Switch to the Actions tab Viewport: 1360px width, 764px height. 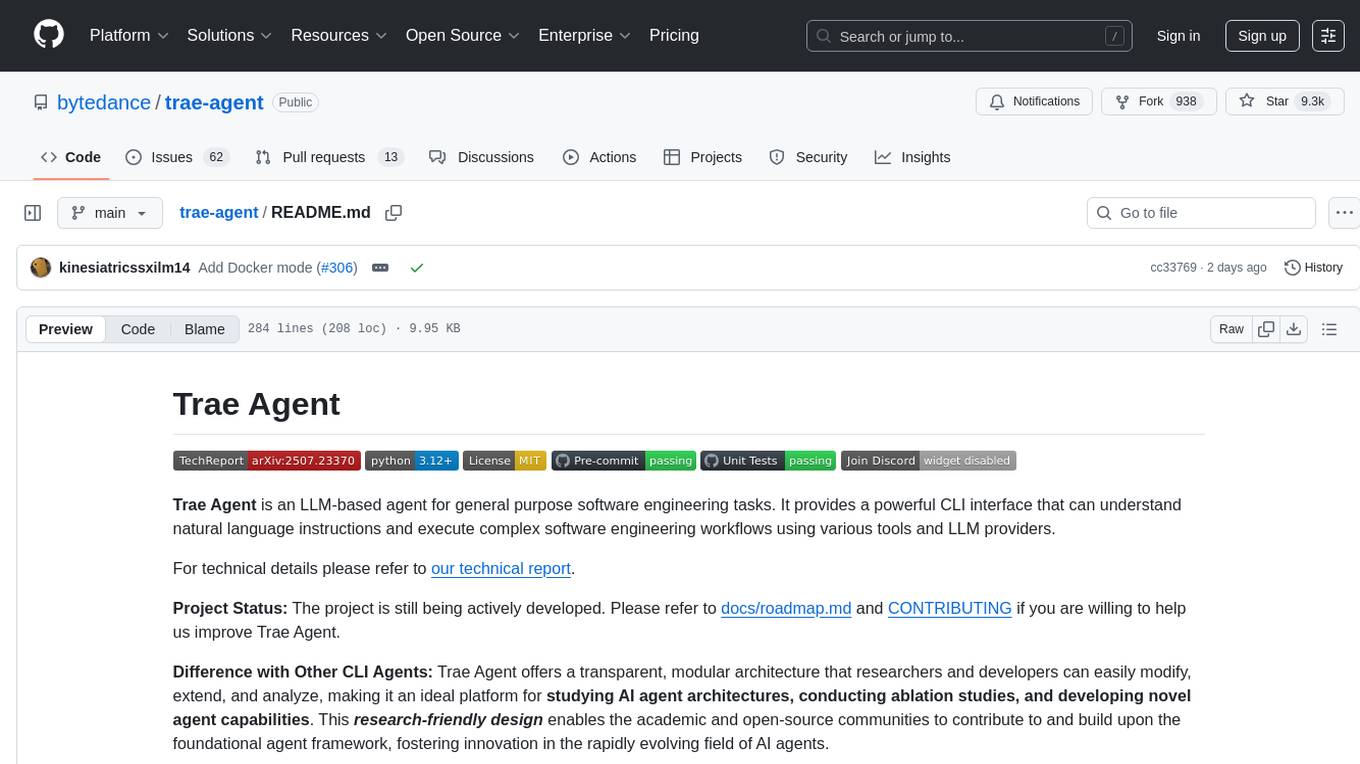[x=600, y=157]
